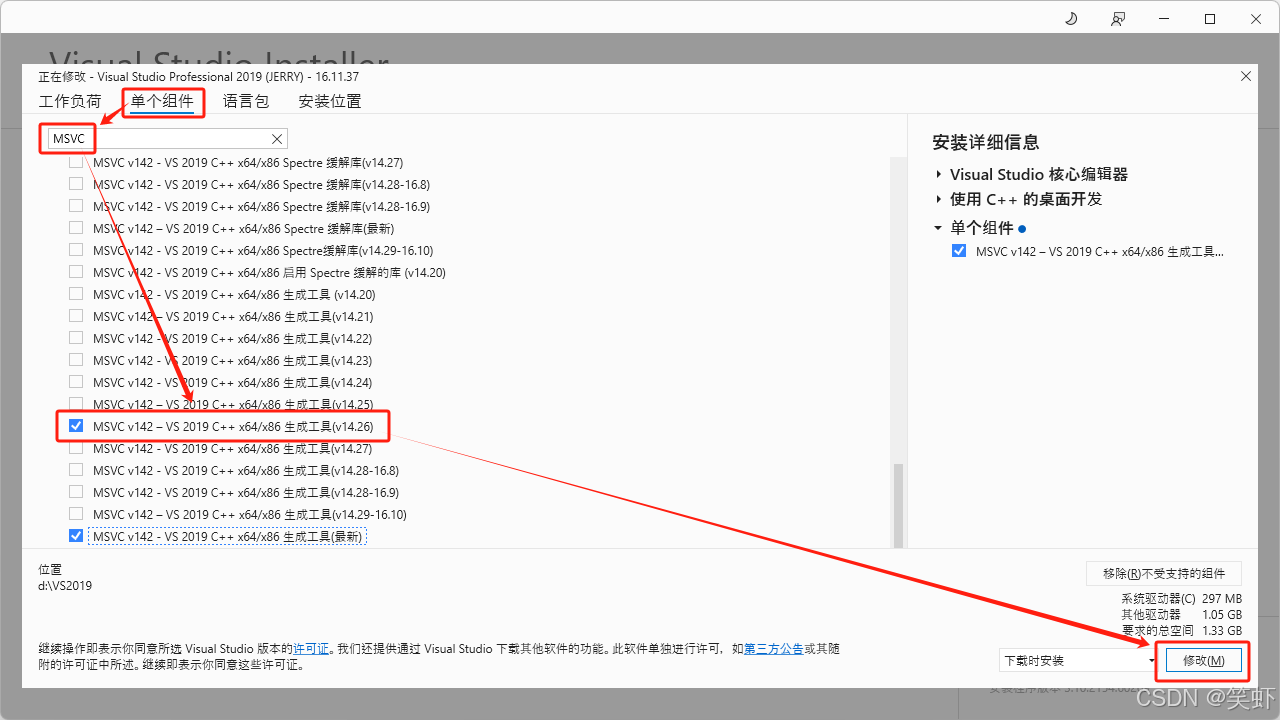
Task: Select 生成工具(v14.26) row text
Action: [233, 426]
